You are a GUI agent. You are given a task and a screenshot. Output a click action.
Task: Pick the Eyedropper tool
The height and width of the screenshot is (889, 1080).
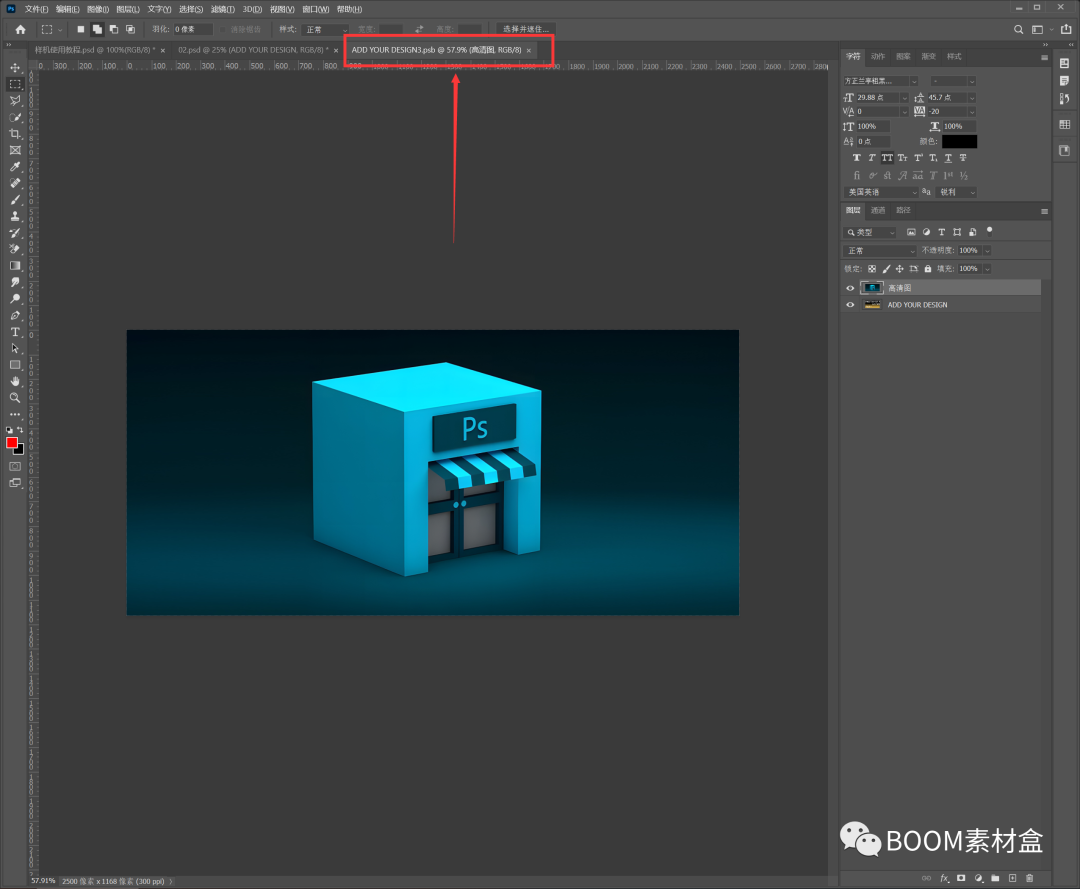point(15,167)
